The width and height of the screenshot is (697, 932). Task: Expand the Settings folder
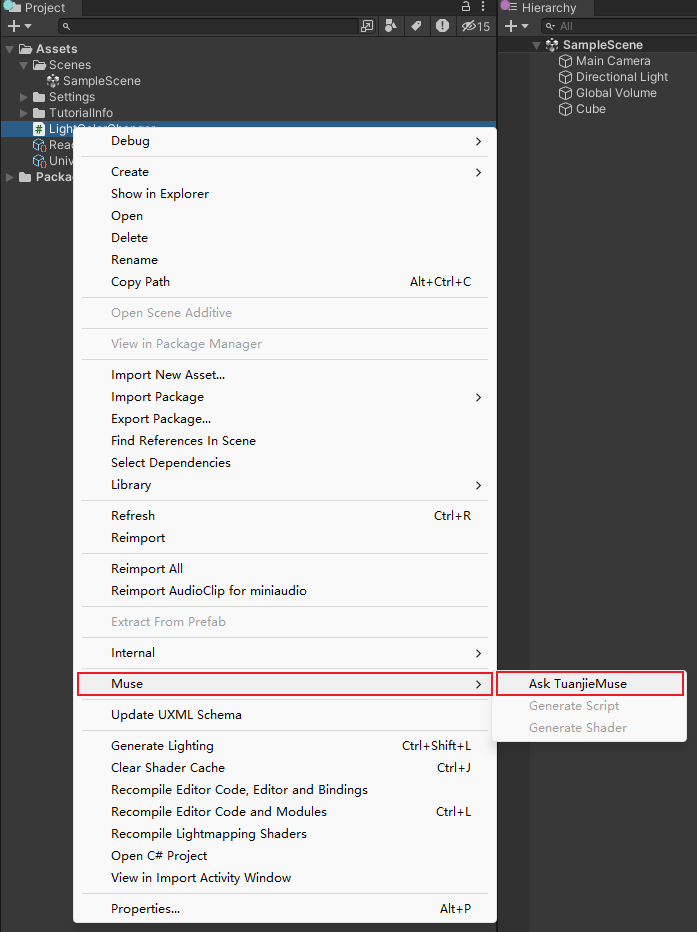click(x=24, y=97)
